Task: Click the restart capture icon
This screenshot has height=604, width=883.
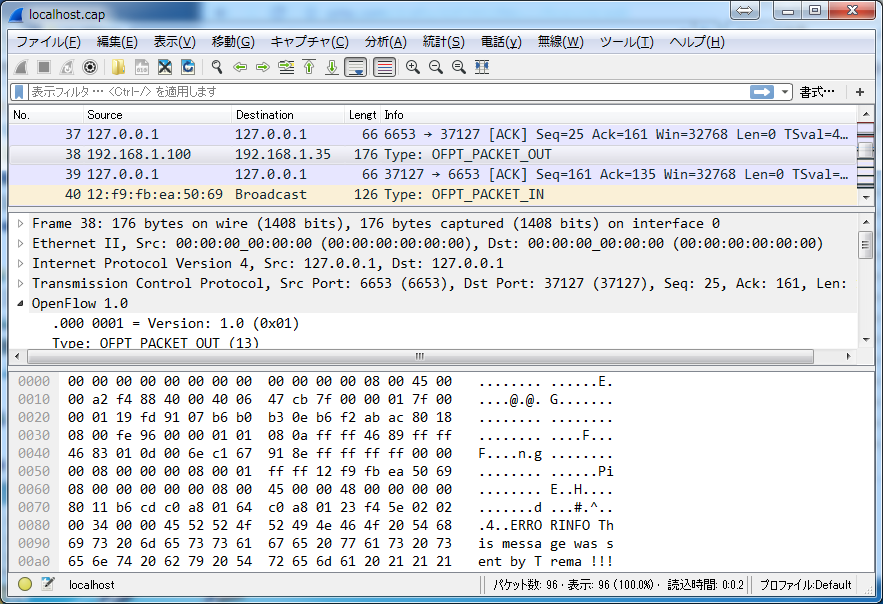Action: tap(67, 68)
